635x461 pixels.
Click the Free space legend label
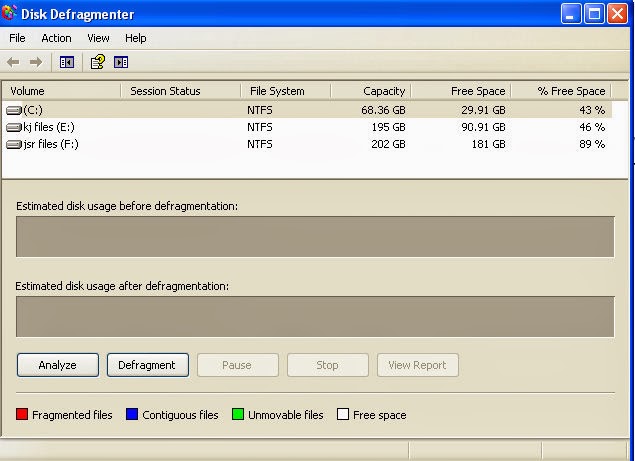pos(379,415)
